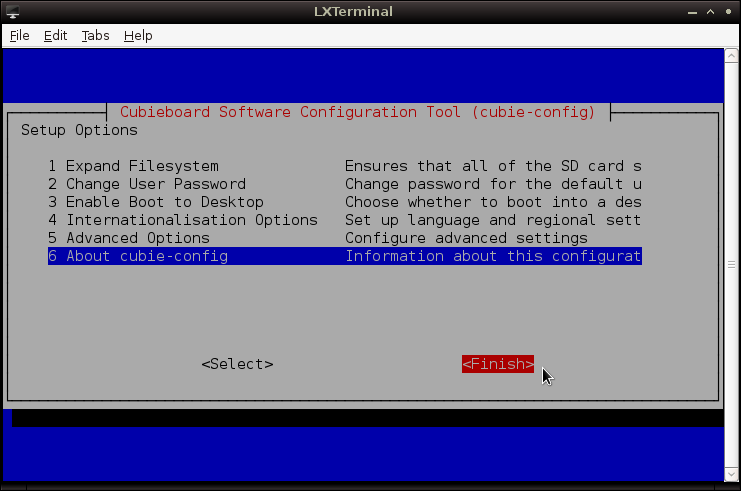Click the 'Configure advanced settings' description text
The width and height of the screenshot is (741, 491).
coord(466,238)
